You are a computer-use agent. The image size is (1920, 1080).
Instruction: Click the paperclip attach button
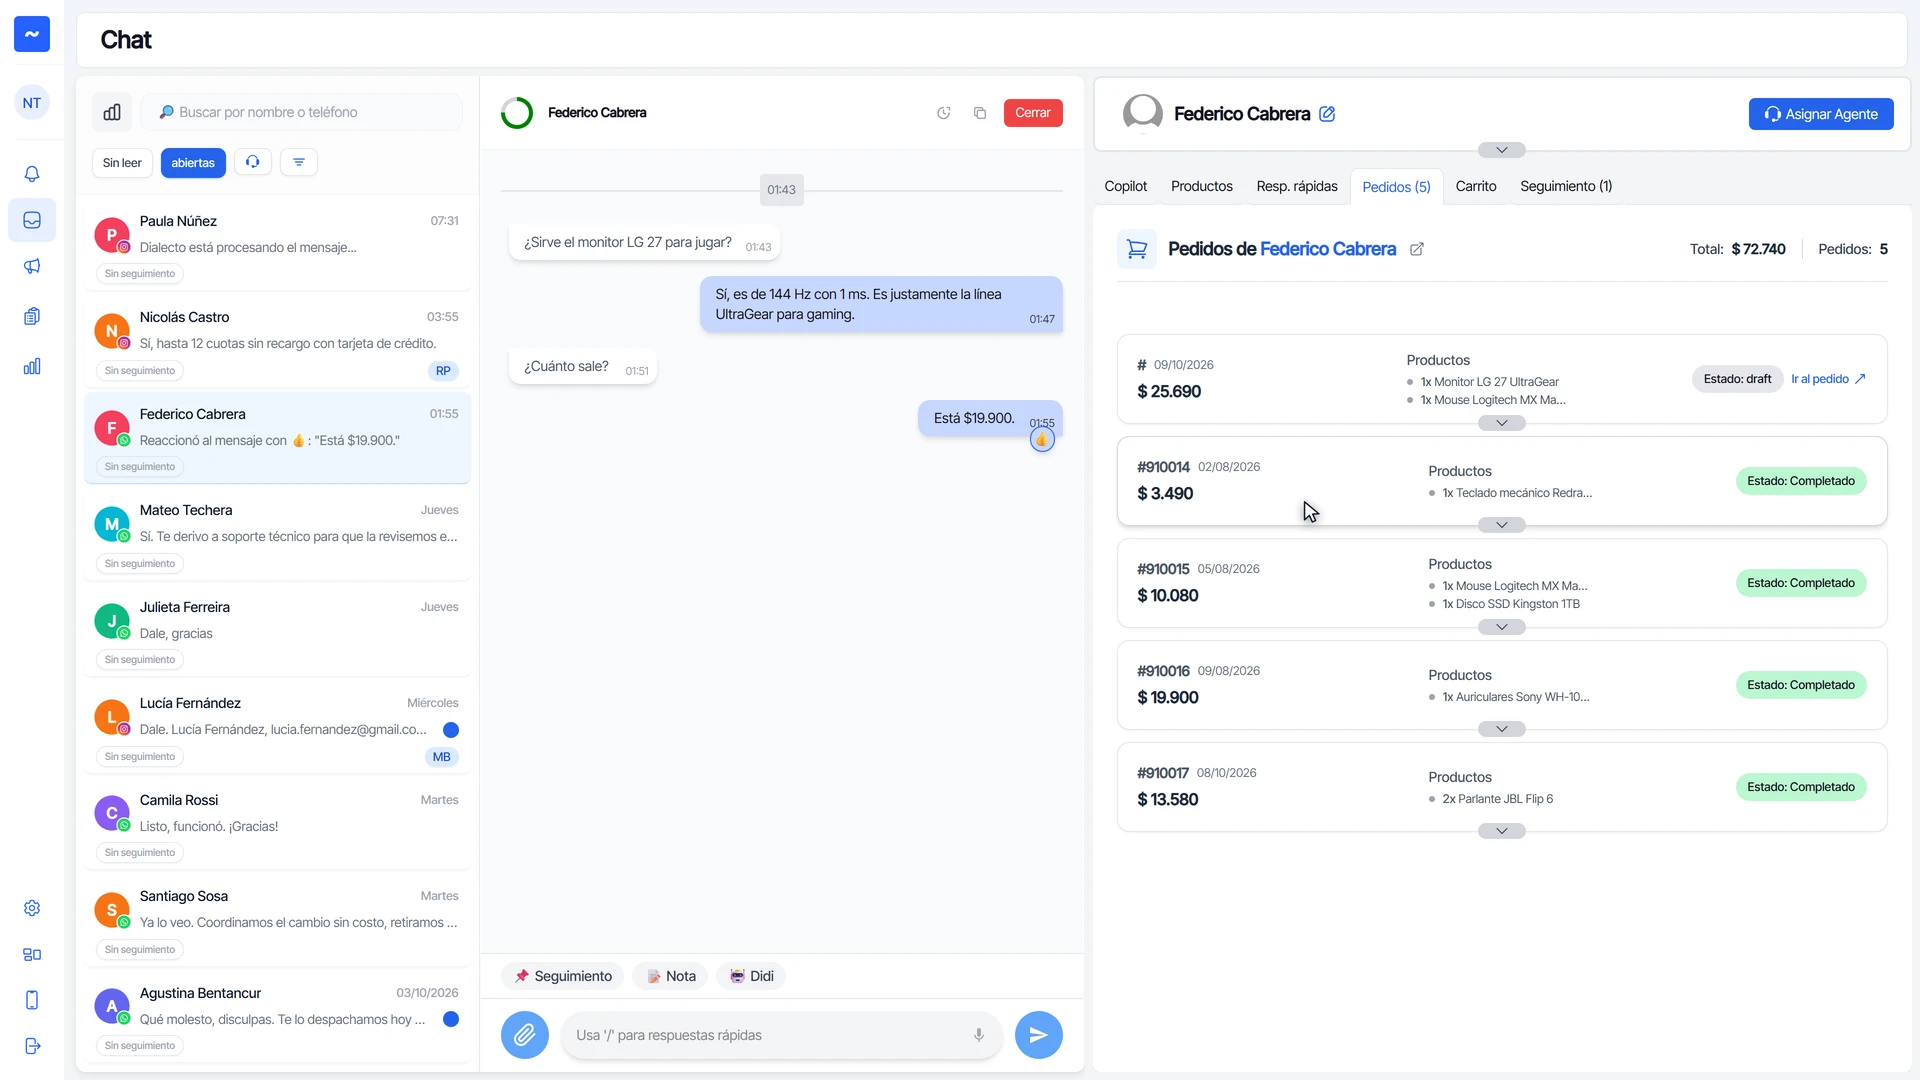pos(525,1035)
